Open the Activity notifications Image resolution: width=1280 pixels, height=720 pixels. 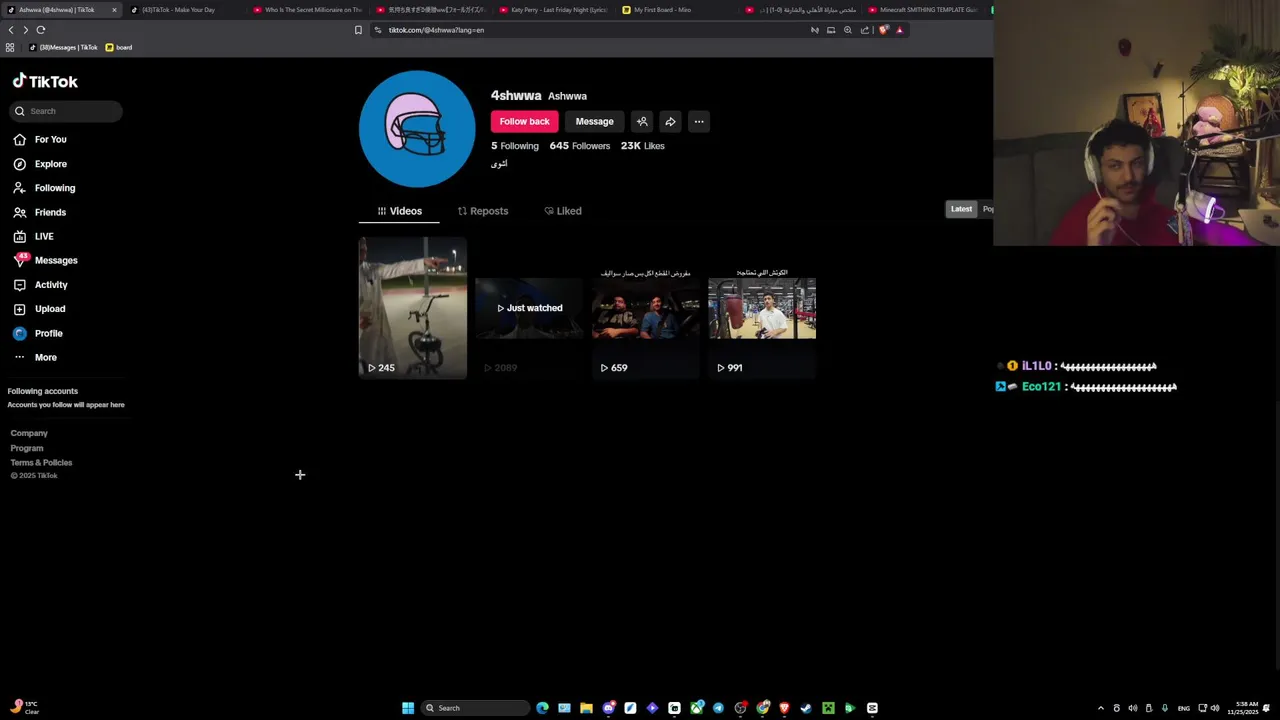(40, 285)
